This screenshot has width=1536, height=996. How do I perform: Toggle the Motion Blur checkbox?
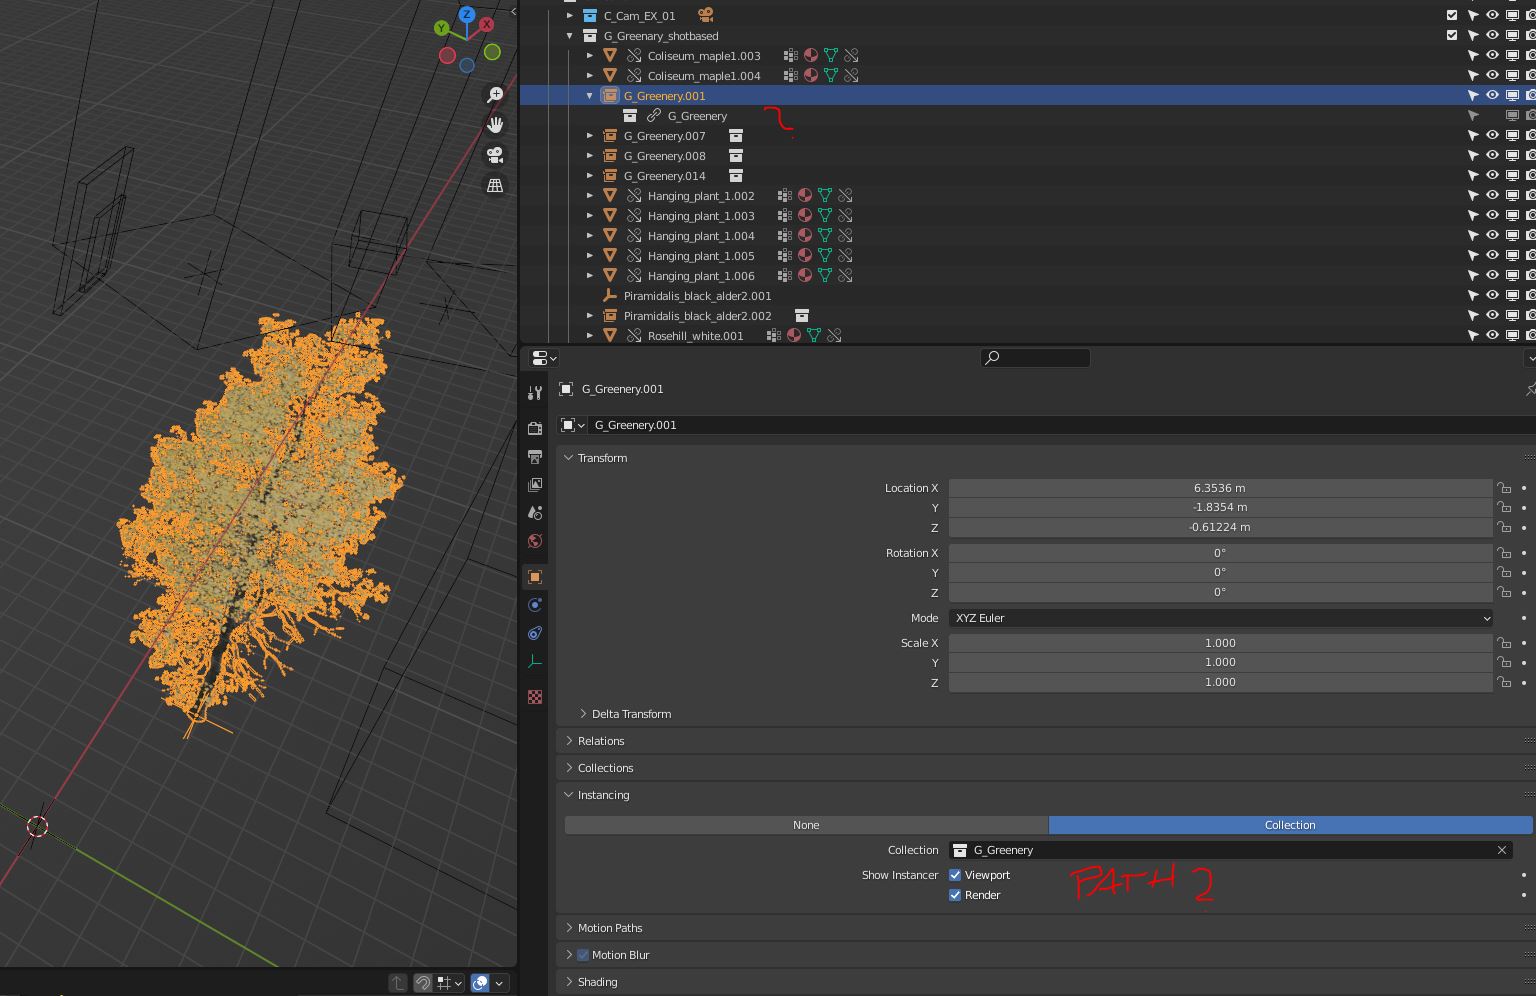[583, 955]
